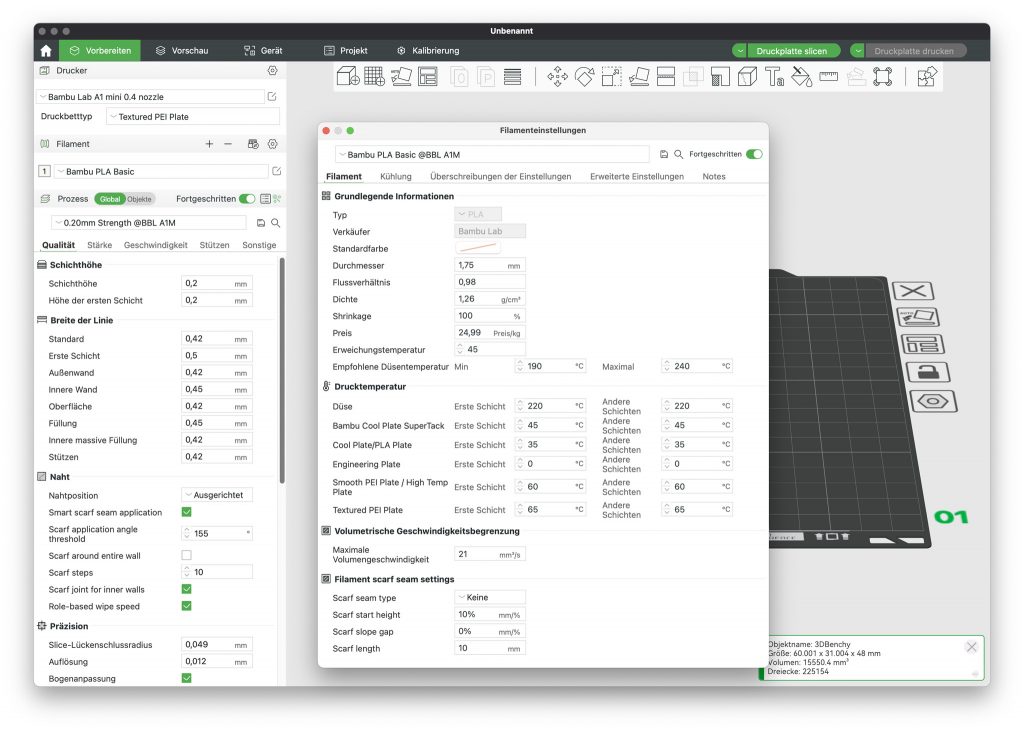Switch to the Kühlung tab
Viewport: 1024px width, 731px height.
click(x=396, y=176)
